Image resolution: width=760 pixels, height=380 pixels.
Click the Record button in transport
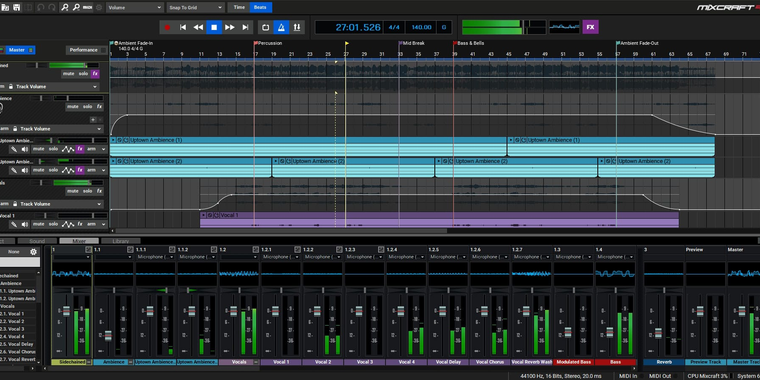tap(167, 28)
